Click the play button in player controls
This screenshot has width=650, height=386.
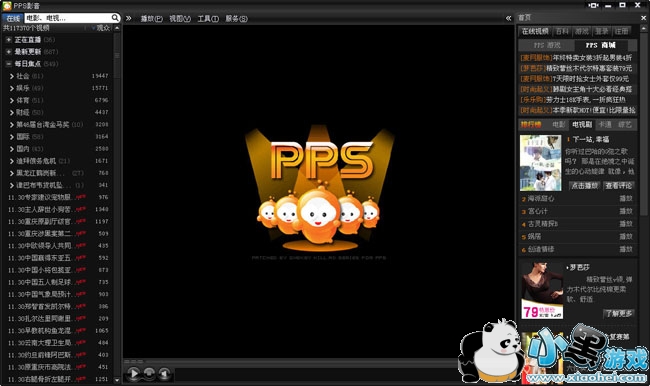click(134, 374)
